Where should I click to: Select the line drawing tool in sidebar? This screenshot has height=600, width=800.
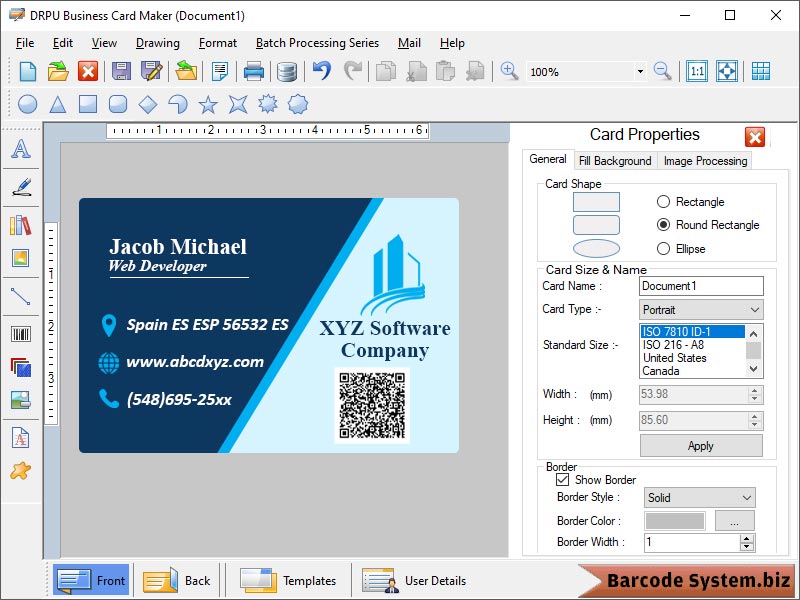point(21,296)
